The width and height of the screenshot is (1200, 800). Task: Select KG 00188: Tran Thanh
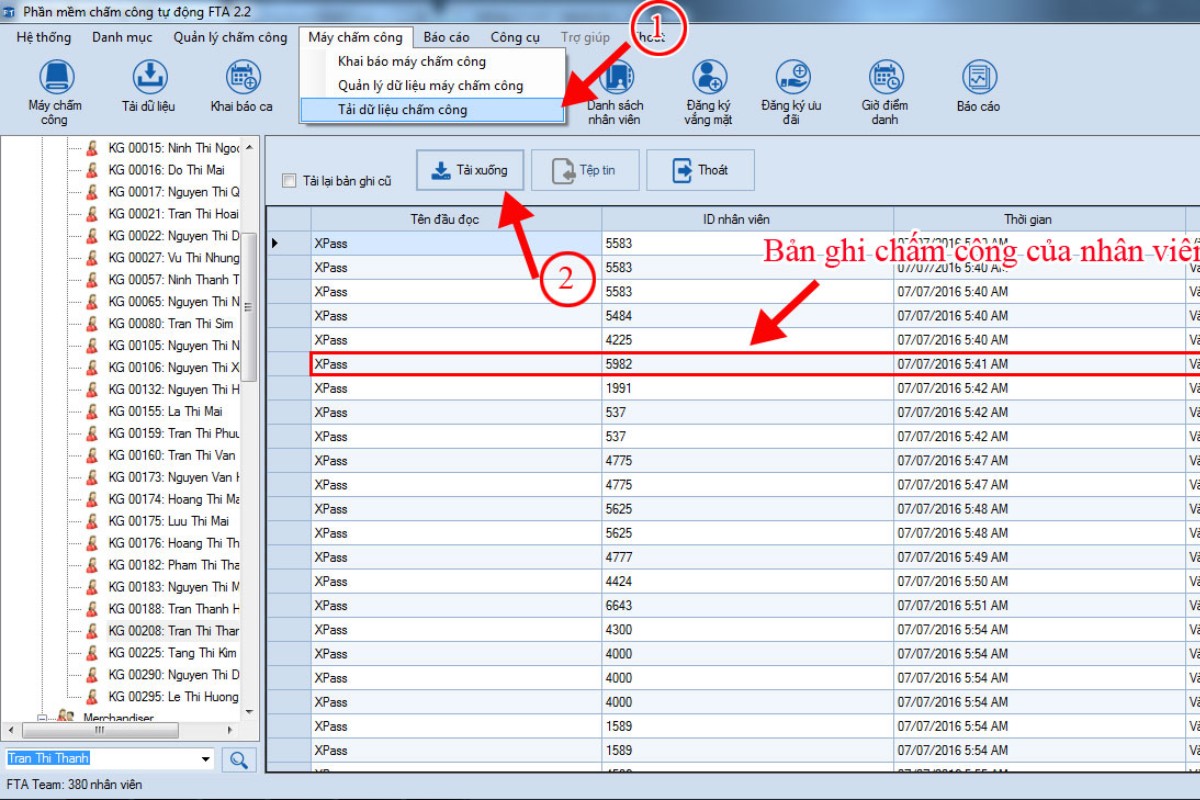point(173,609)
